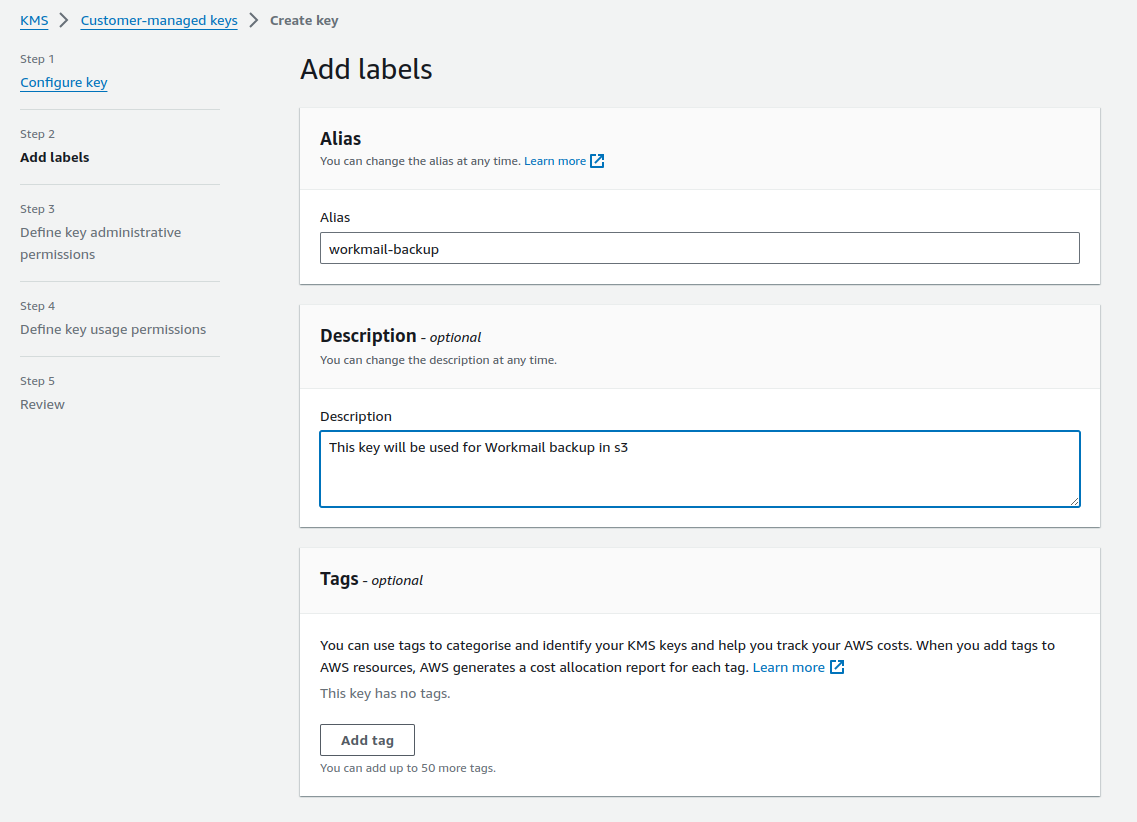Select the Create key breadcrumb text

pos(304,20)
